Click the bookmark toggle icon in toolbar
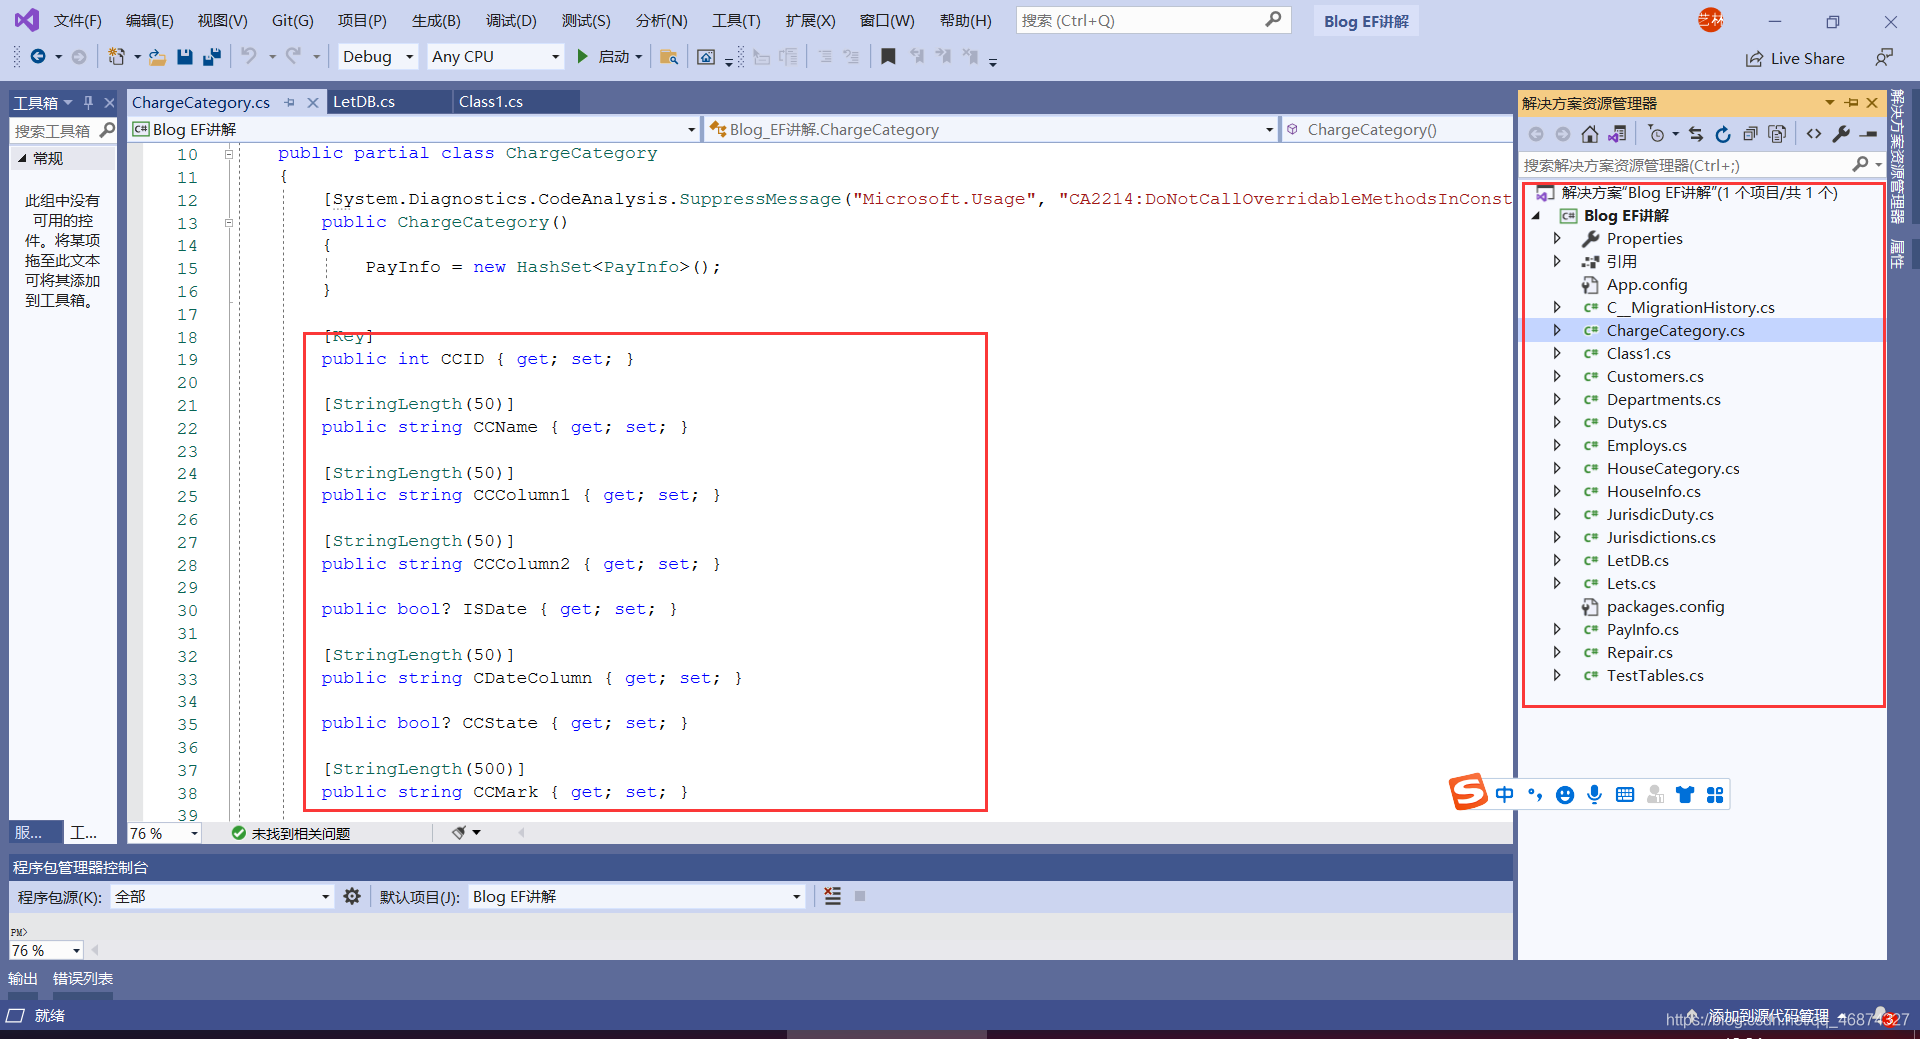This screenshot has height=1039, width=1920. (888, 57)
